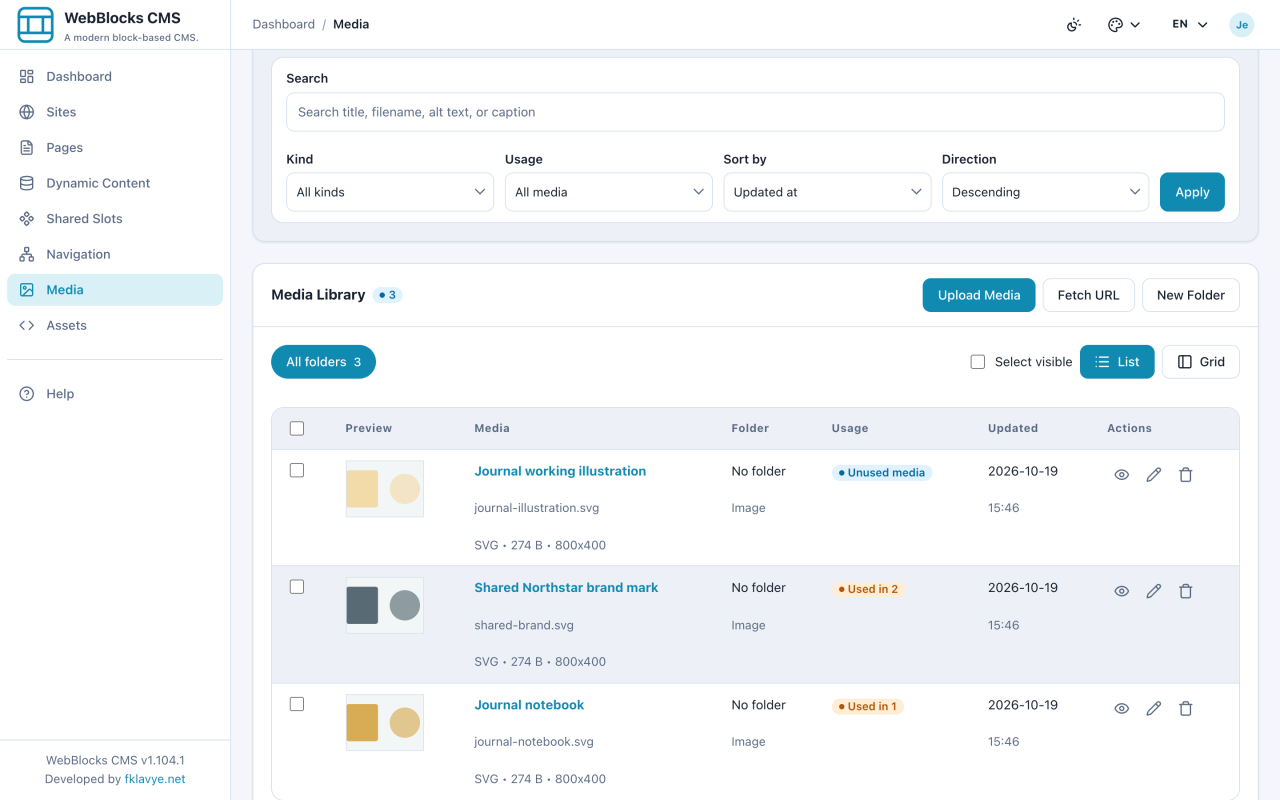Delete Shared Northstar brand mark with trash icon
This screenshot has height=800, width=1280.
[1186, 591]
